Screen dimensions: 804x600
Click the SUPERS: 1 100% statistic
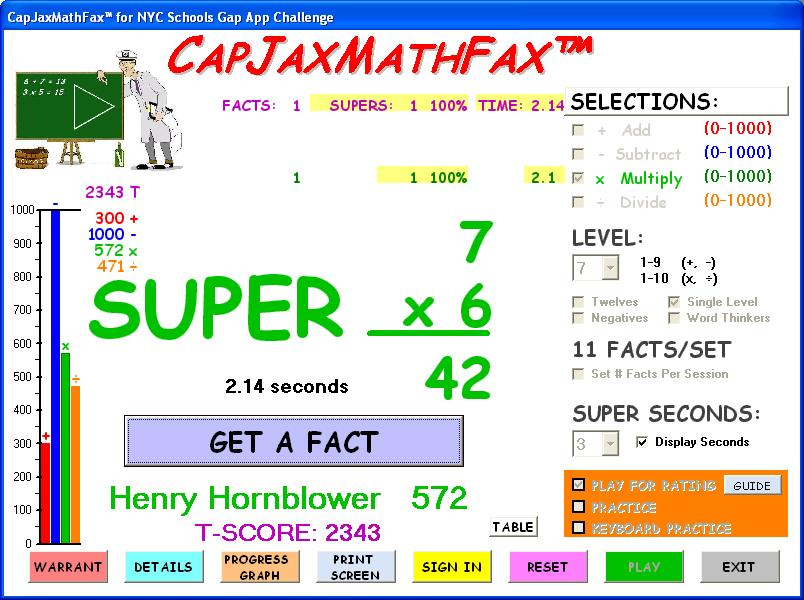click(x=398, y=105)
